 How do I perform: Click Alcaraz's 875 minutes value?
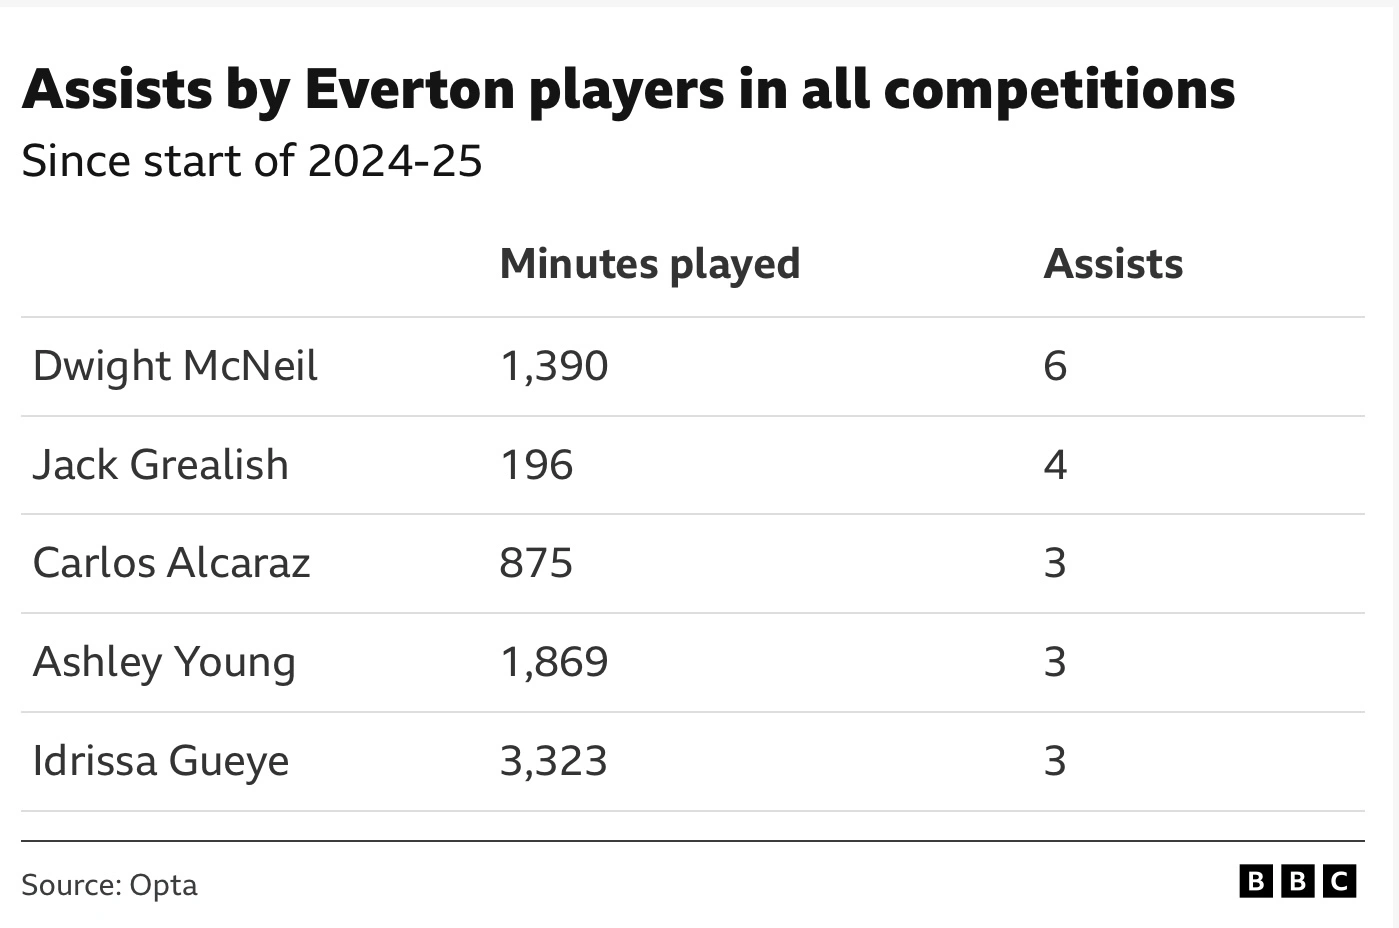click(536, 563)
